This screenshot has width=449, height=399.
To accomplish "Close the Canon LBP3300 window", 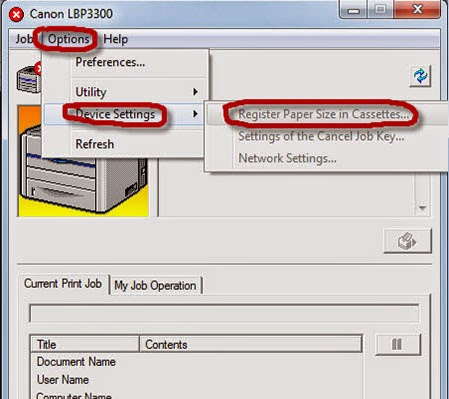I will (417, 9).
